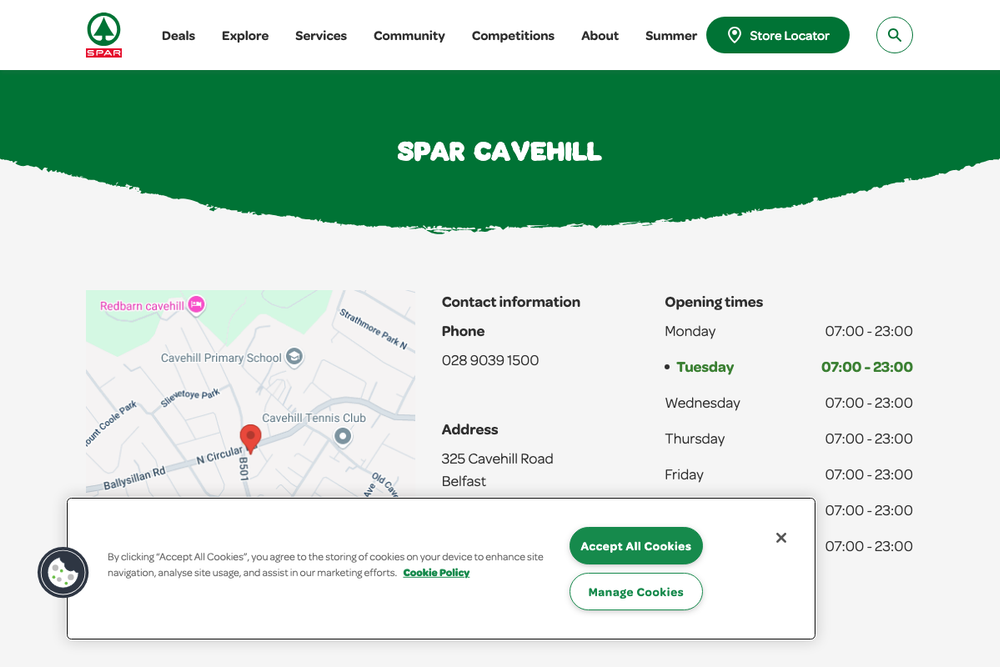Click the Cavehill Primary School marker
The width and height of the screenshot is (1000, 667).
[x=294, y=356]
